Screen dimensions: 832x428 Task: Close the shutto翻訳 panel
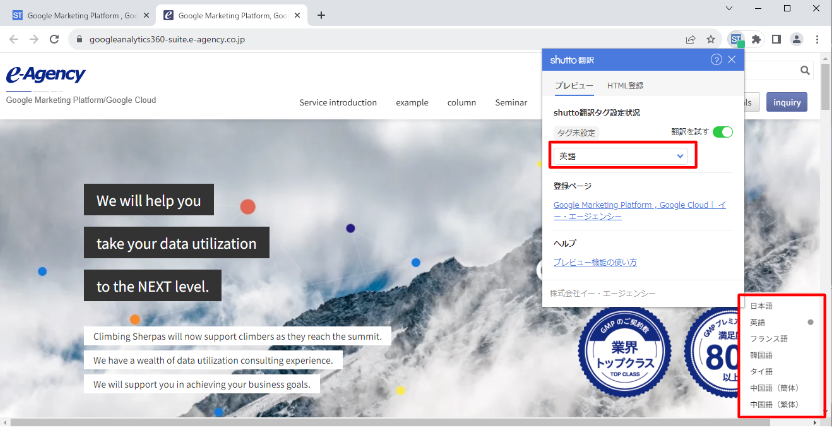(732, 60)
